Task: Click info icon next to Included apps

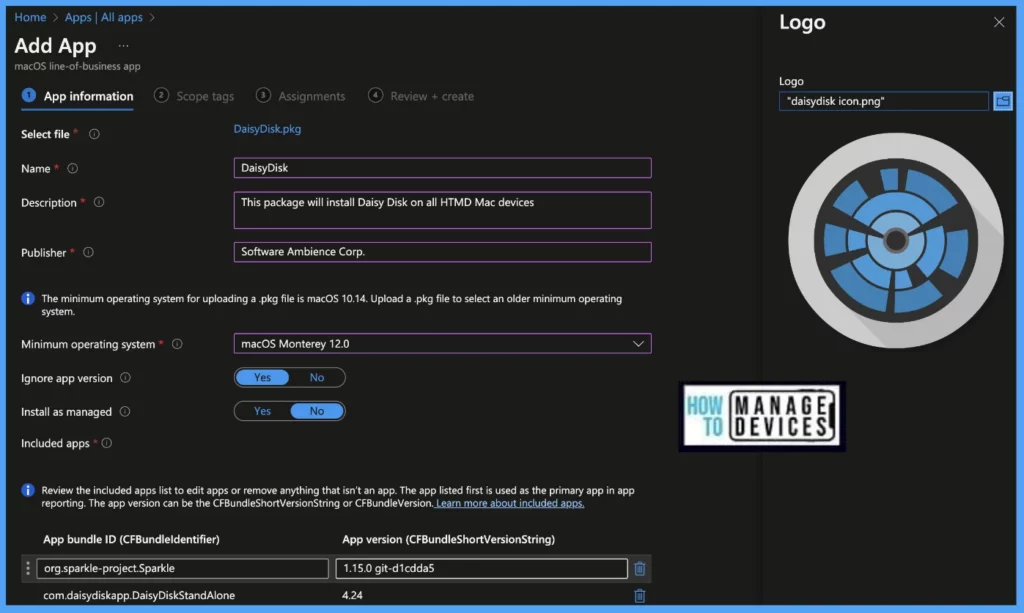Action: tap(106, 443)
